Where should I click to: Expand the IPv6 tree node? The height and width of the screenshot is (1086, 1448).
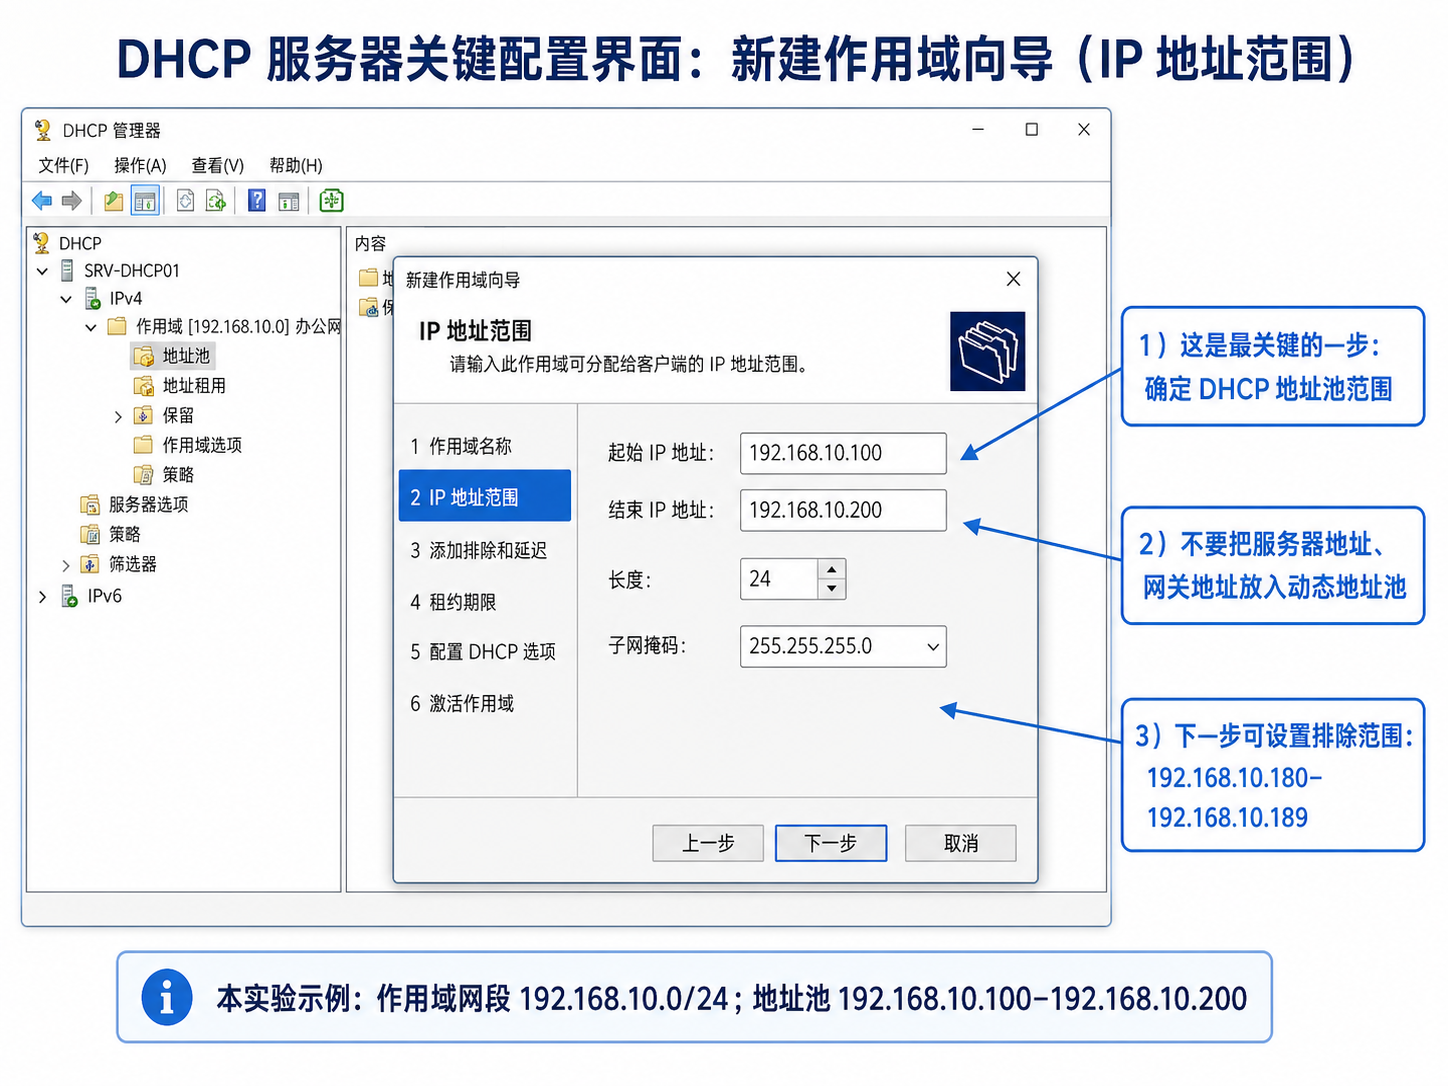(x=42, y=597)
